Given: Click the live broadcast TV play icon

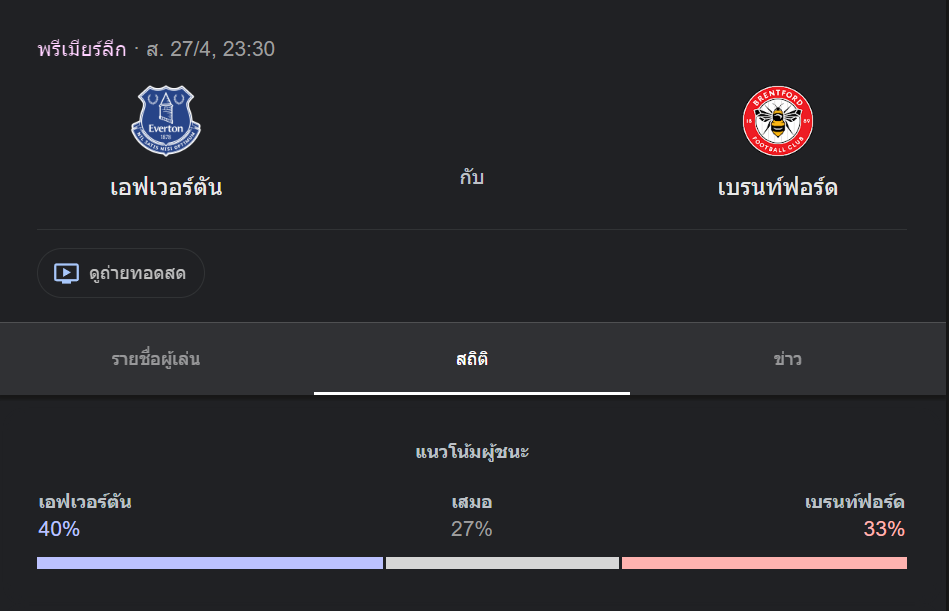Looking at the screenshot, I should click(x=66, y=273).
